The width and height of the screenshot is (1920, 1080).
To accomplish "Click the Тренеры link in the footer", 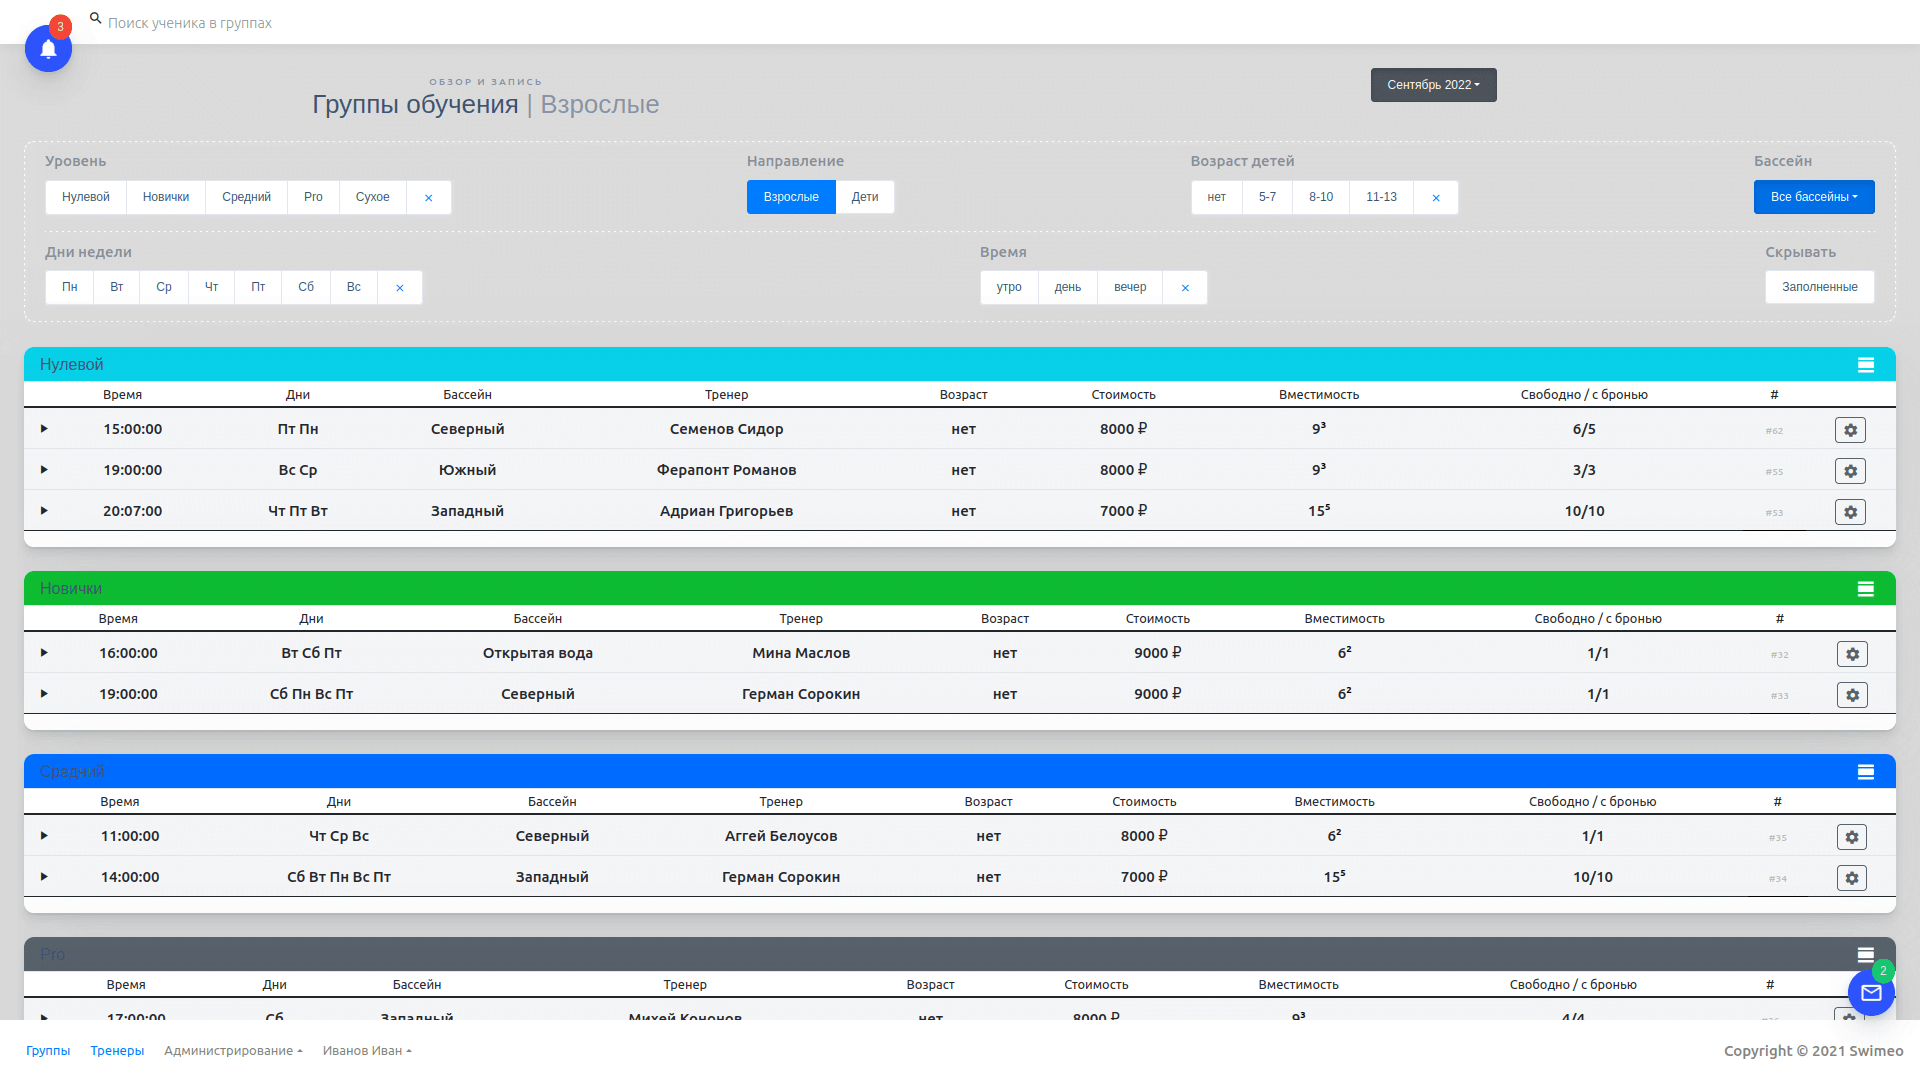I will [x=117, y=1051].
